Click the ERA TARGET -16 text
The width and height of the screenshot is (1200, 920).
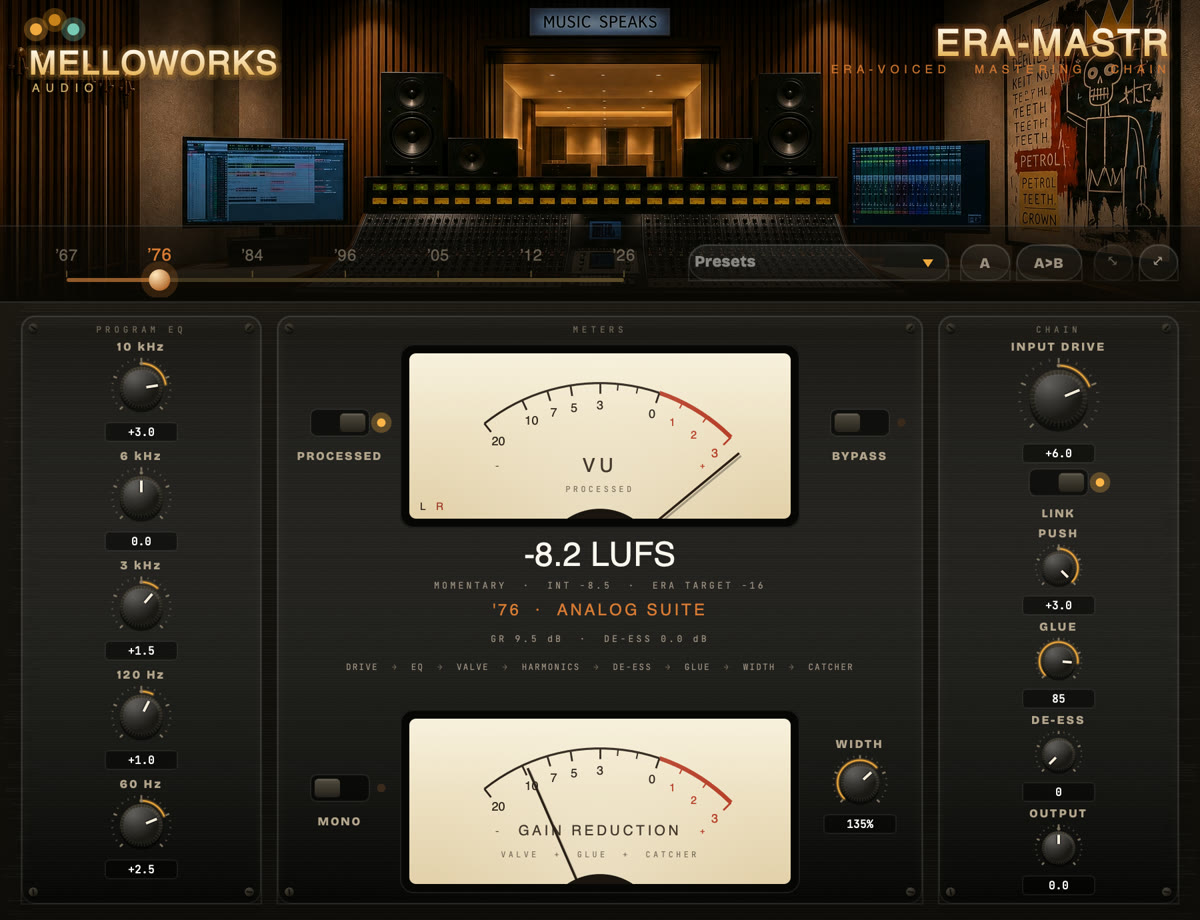coord(708,585)
